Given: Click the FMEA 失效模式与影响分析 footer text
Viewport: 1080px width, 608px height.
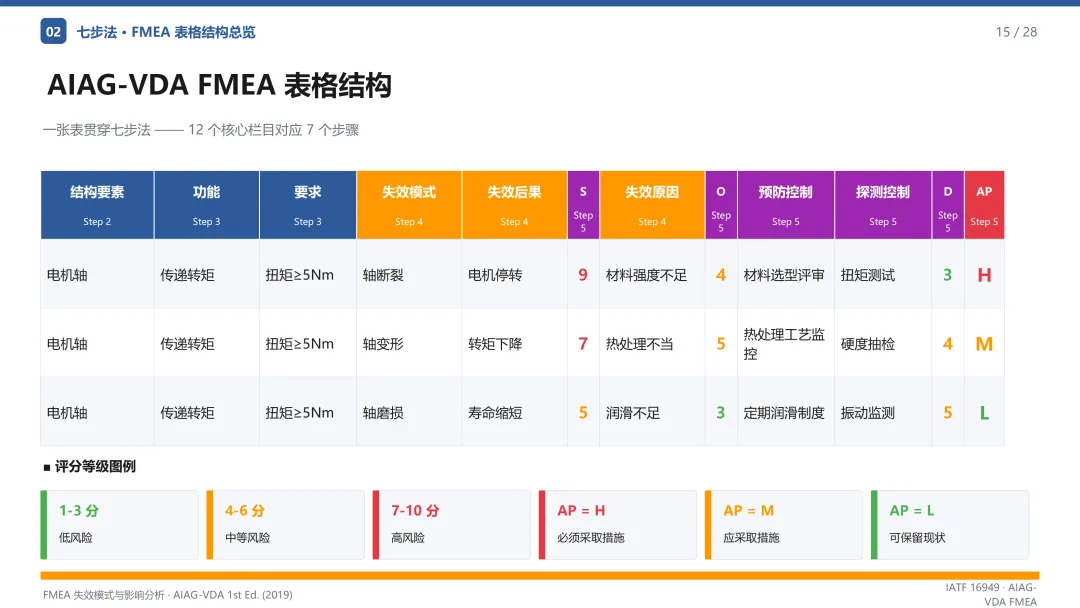Looking at the screenshot, I should (167, 595).
